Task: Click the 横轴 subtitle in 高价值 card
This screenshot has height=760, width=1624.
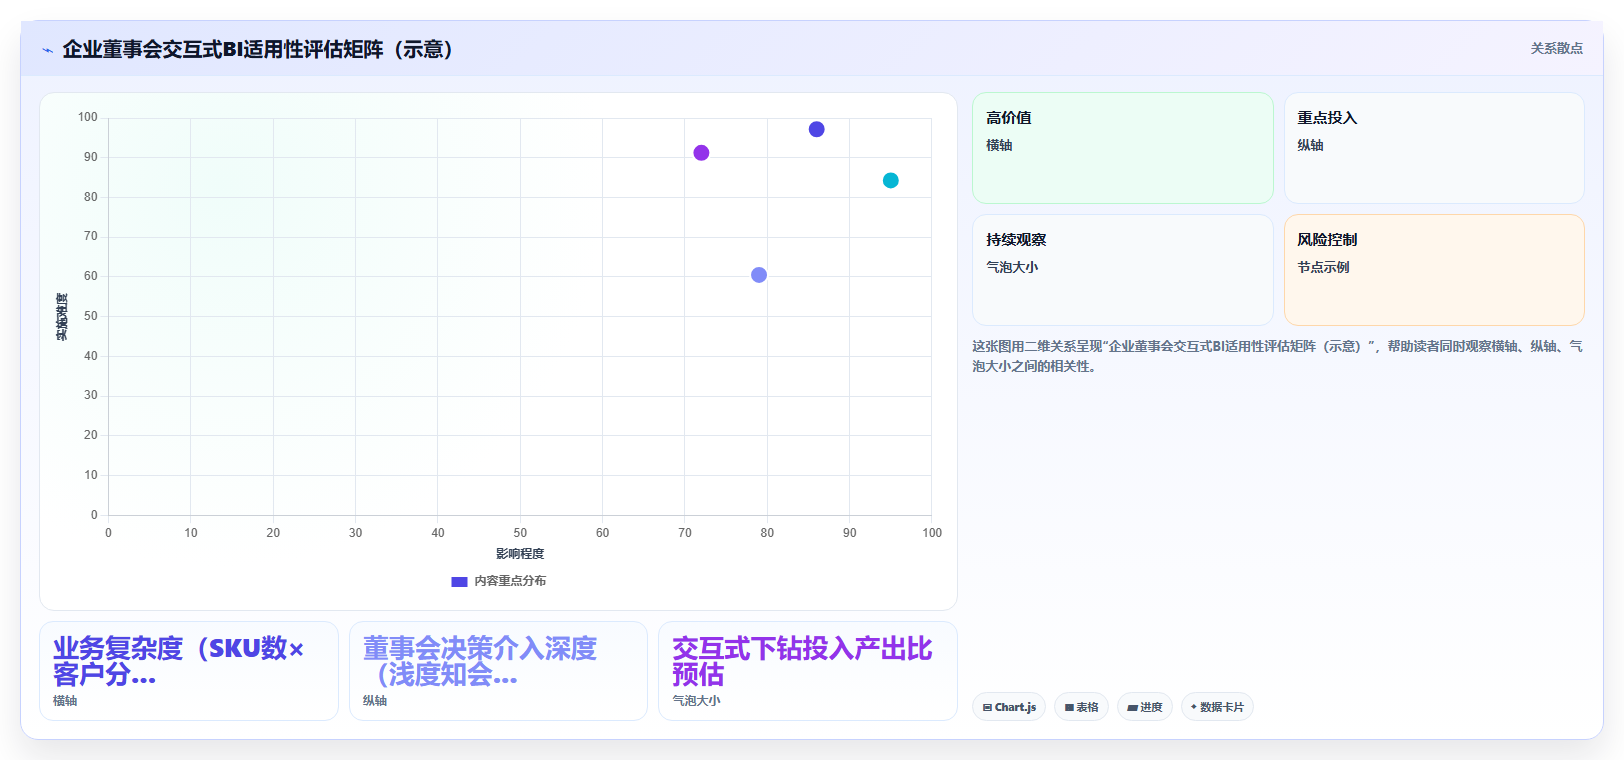Action: [x=999, y=145]
